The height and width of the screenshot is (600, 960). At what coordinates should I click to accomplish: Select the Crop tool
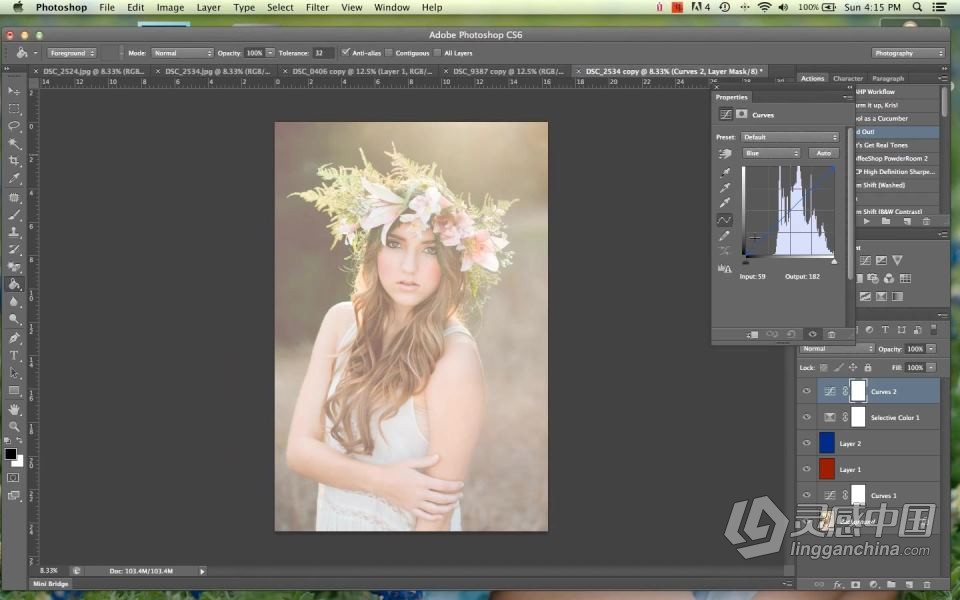click(x=13, y=161)
